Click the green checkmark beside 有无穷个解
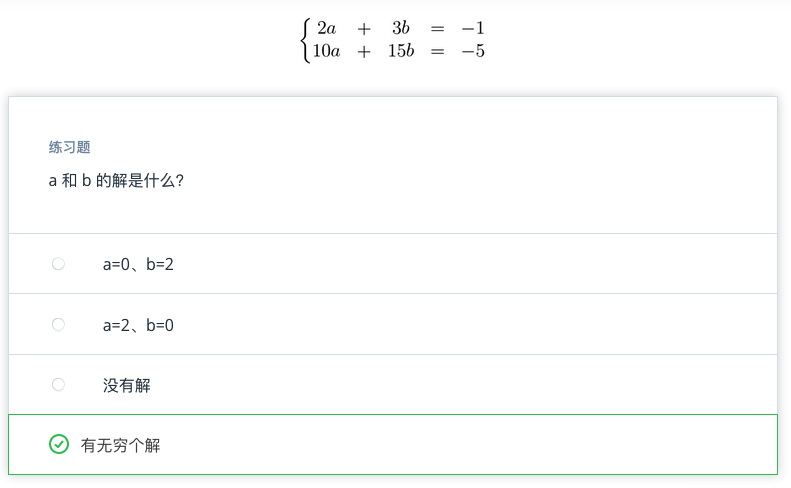Image resolution: width=791 pixels, height=488 pixels. point(59,445)
